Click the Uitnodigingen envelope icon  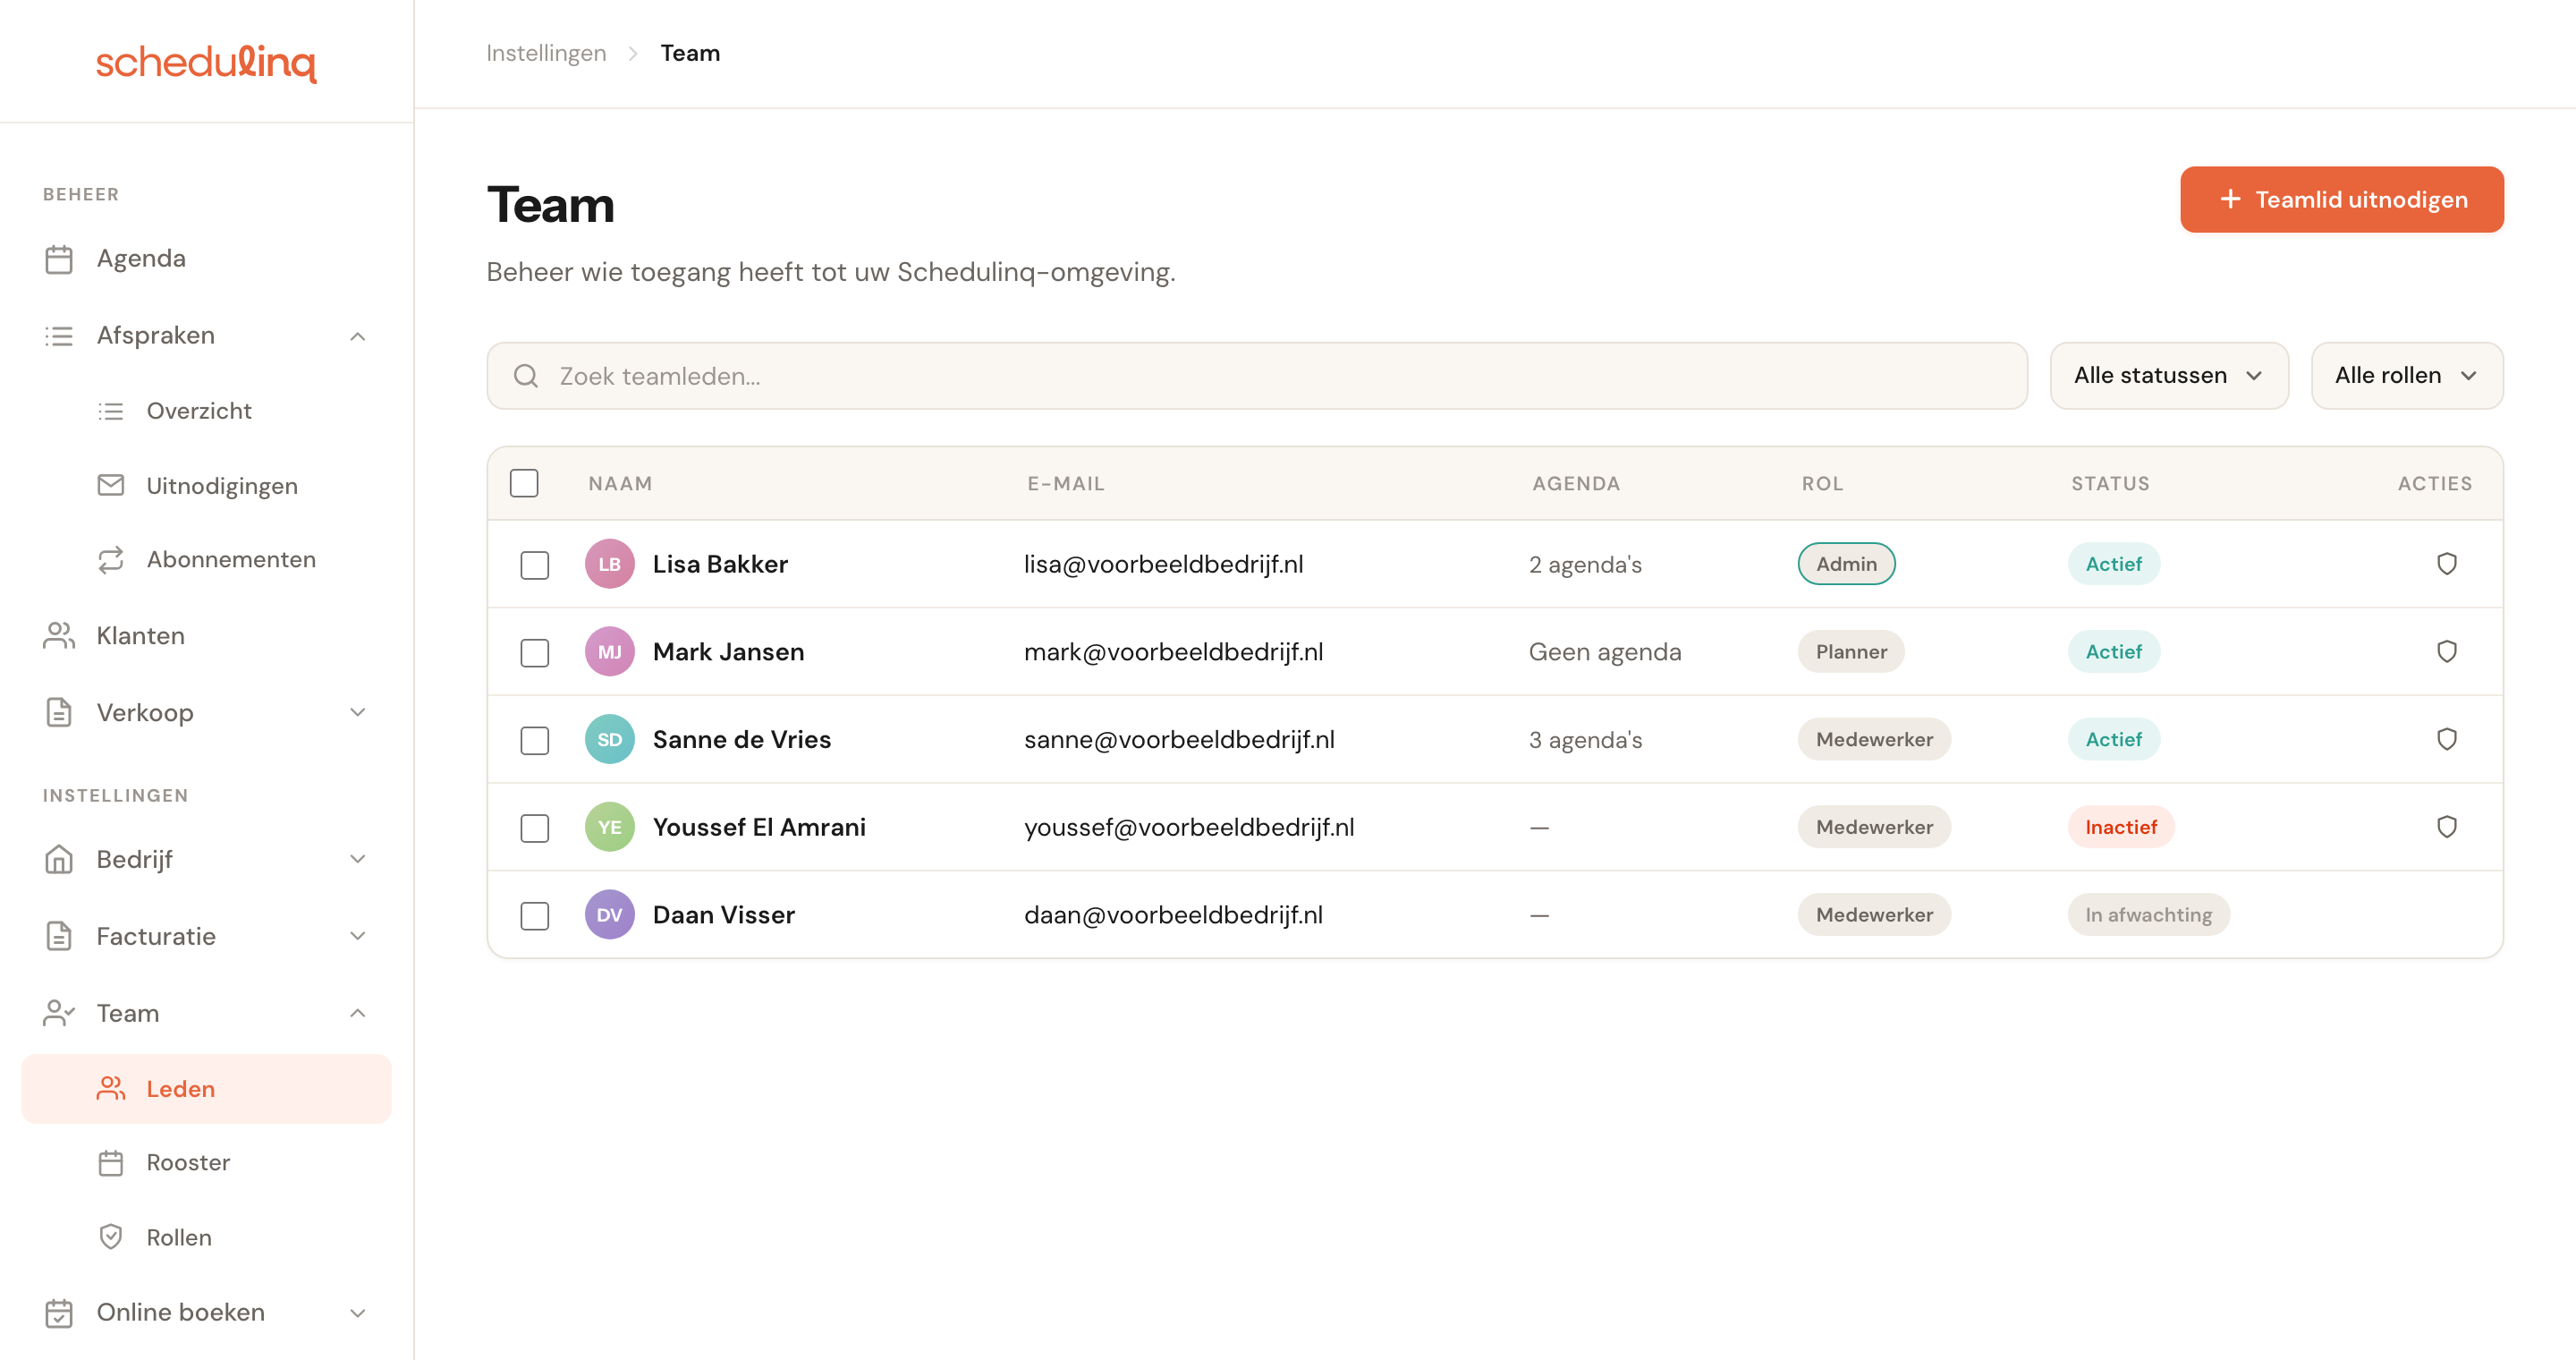(x=111, y=485)
